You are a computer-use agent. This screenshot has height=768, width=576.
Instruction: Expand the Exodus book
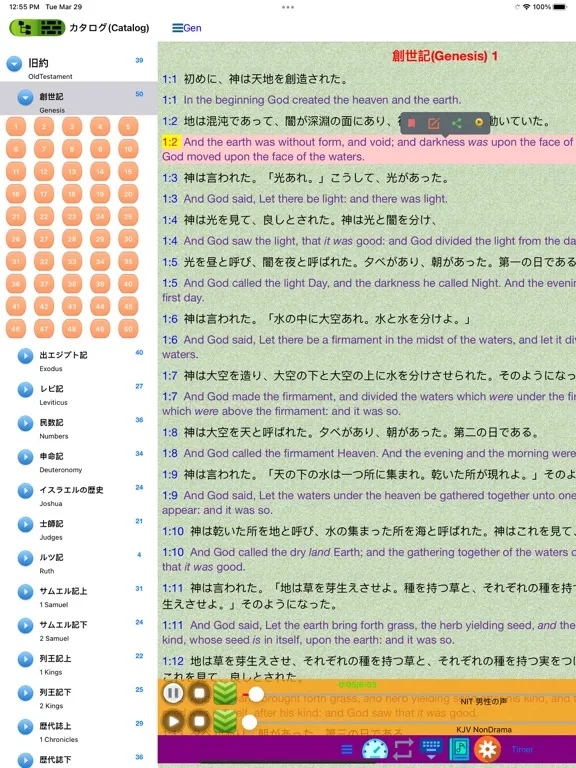click(x=25, y=356)
